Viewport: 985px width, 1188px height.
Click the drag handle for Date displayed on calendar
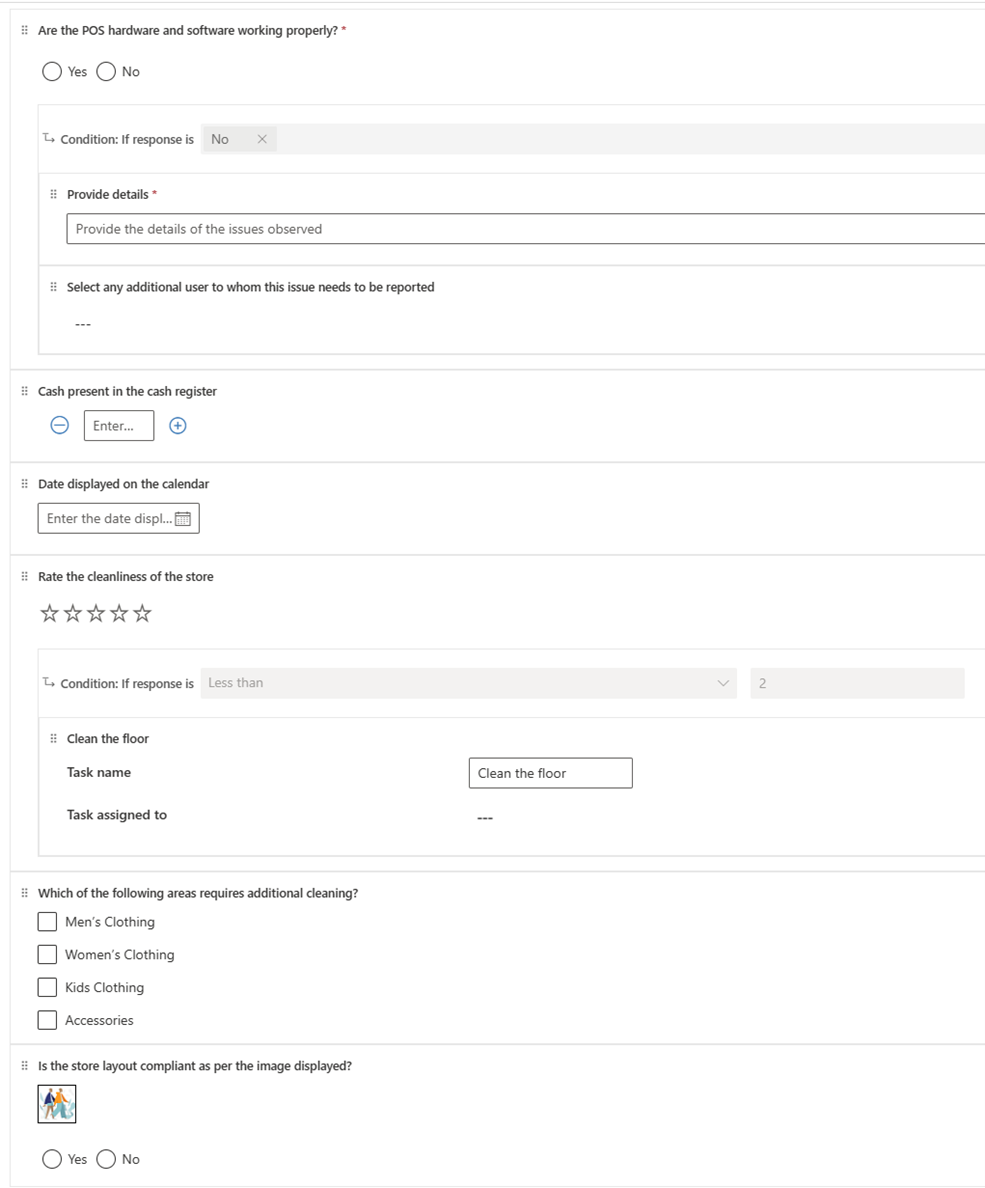(24, 483)
